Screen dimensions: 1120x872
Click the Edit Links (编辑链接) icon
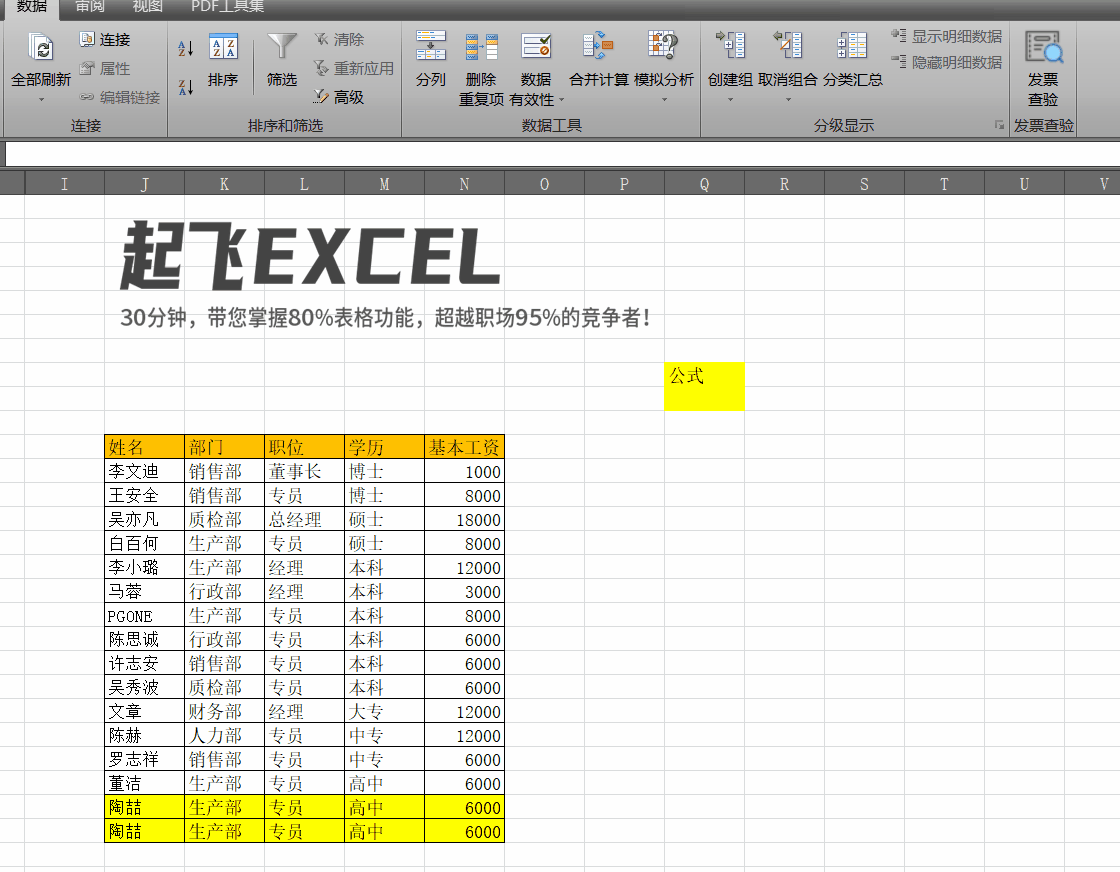click(x=87, y=97)
